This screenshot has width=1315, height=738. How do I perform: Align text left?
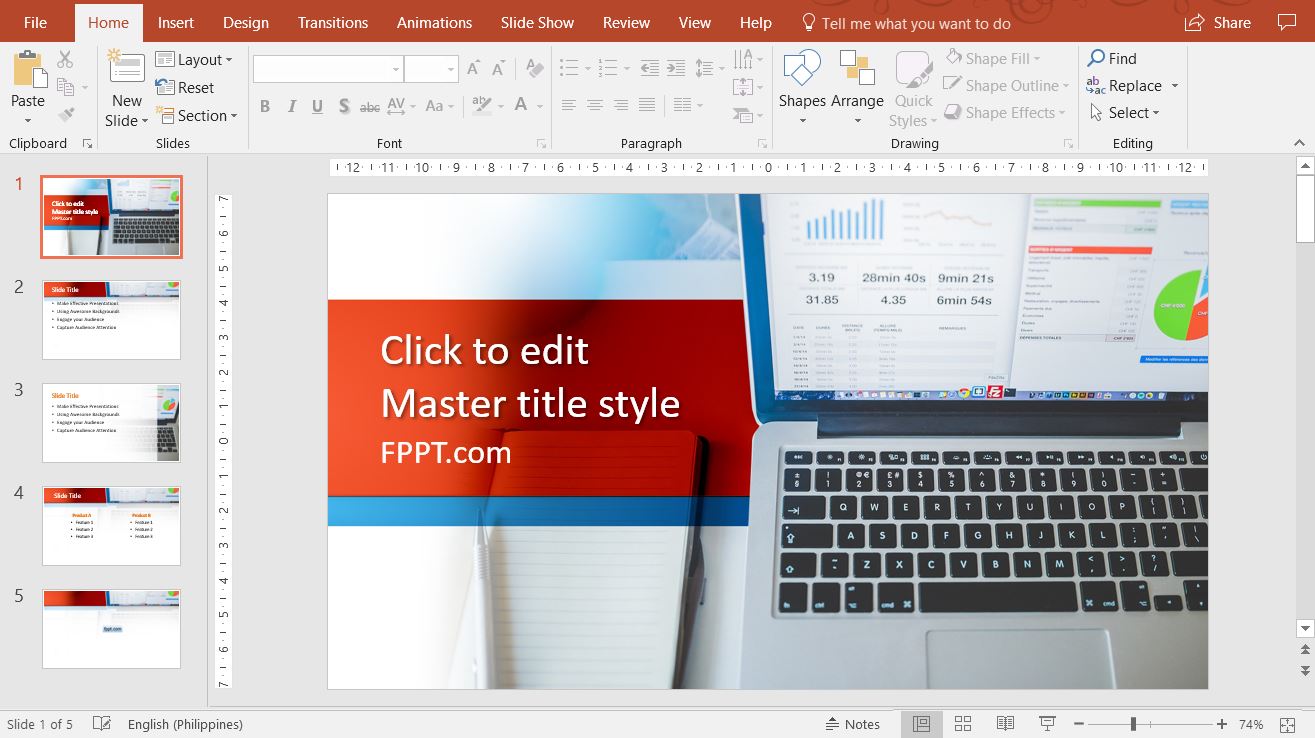568,105
